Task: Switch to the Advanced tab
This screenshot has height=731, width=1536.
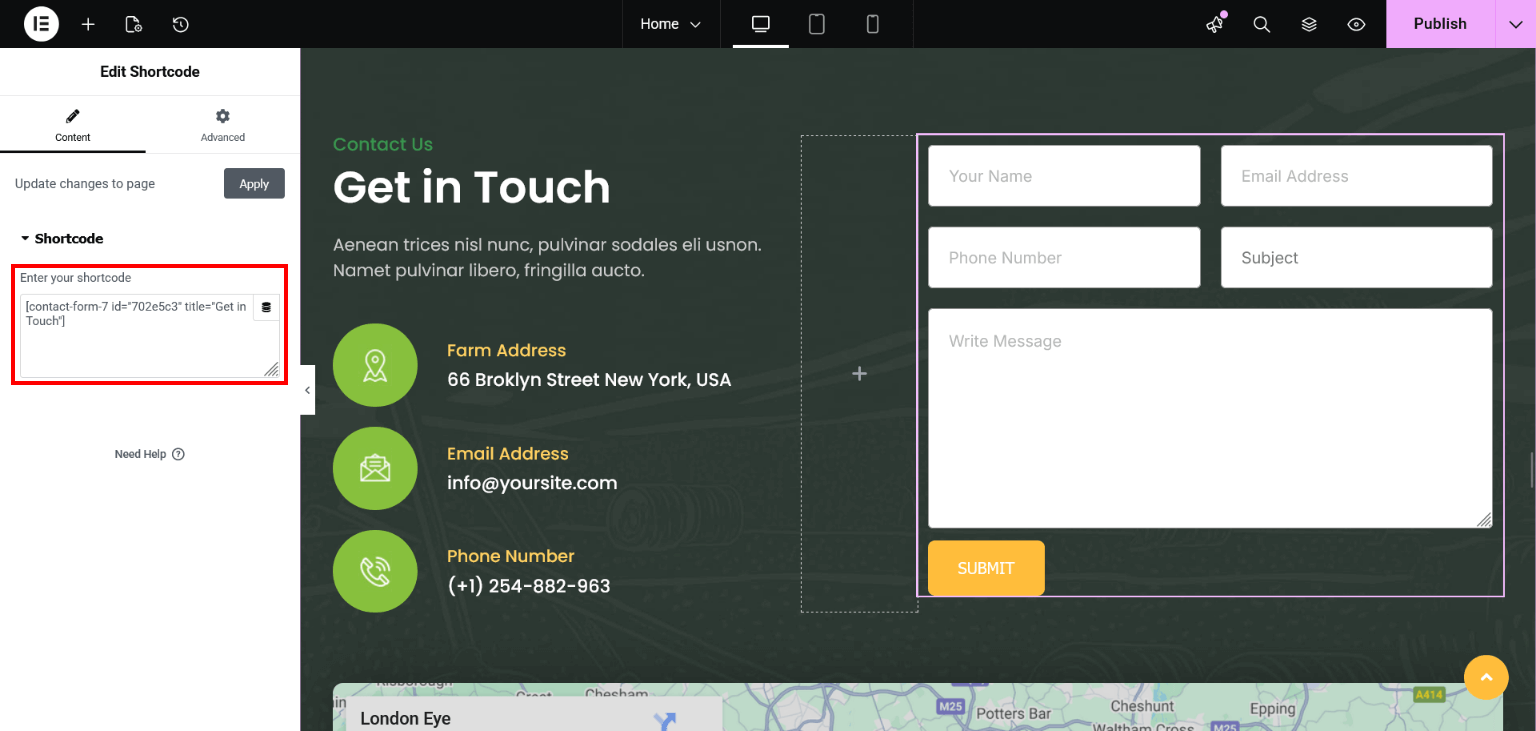Action: pos(222,125)
